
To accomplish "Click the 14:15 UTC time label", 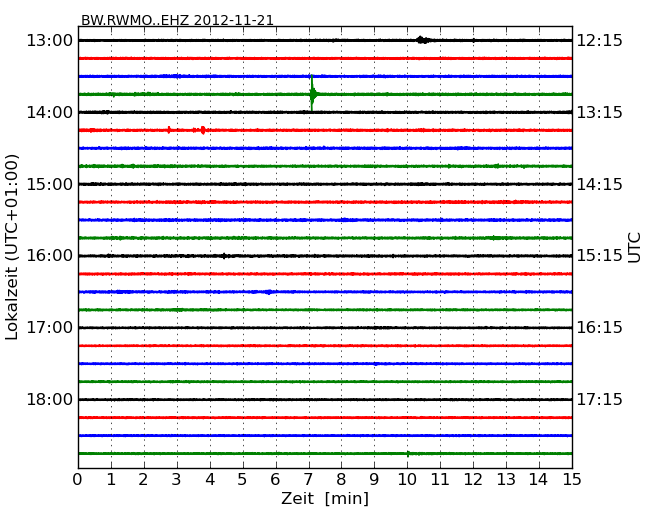I will tap(599, 184).
